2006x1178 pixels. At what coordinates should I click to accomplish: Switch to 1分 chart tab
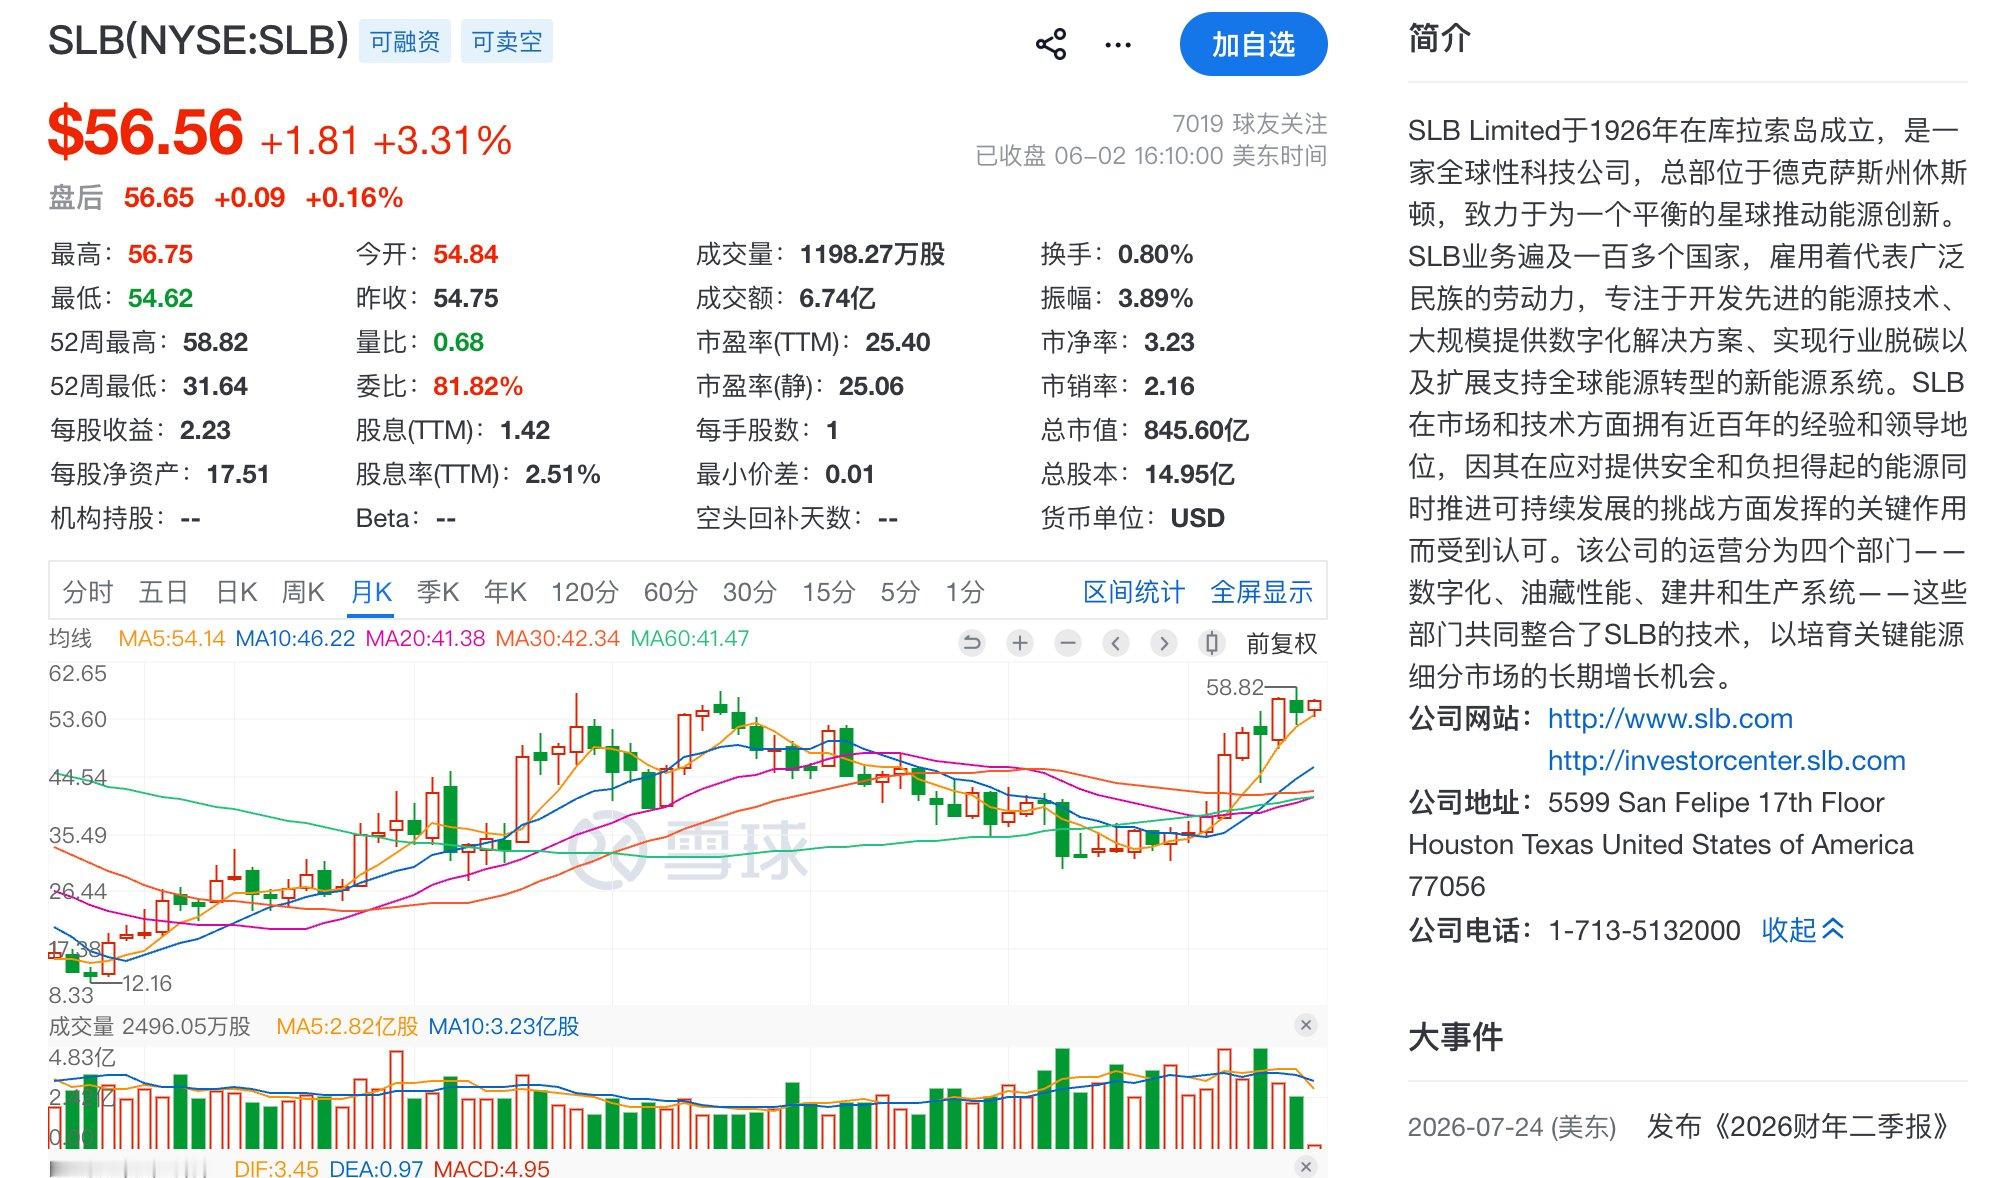pyautogui.click(x=965, y=592)
